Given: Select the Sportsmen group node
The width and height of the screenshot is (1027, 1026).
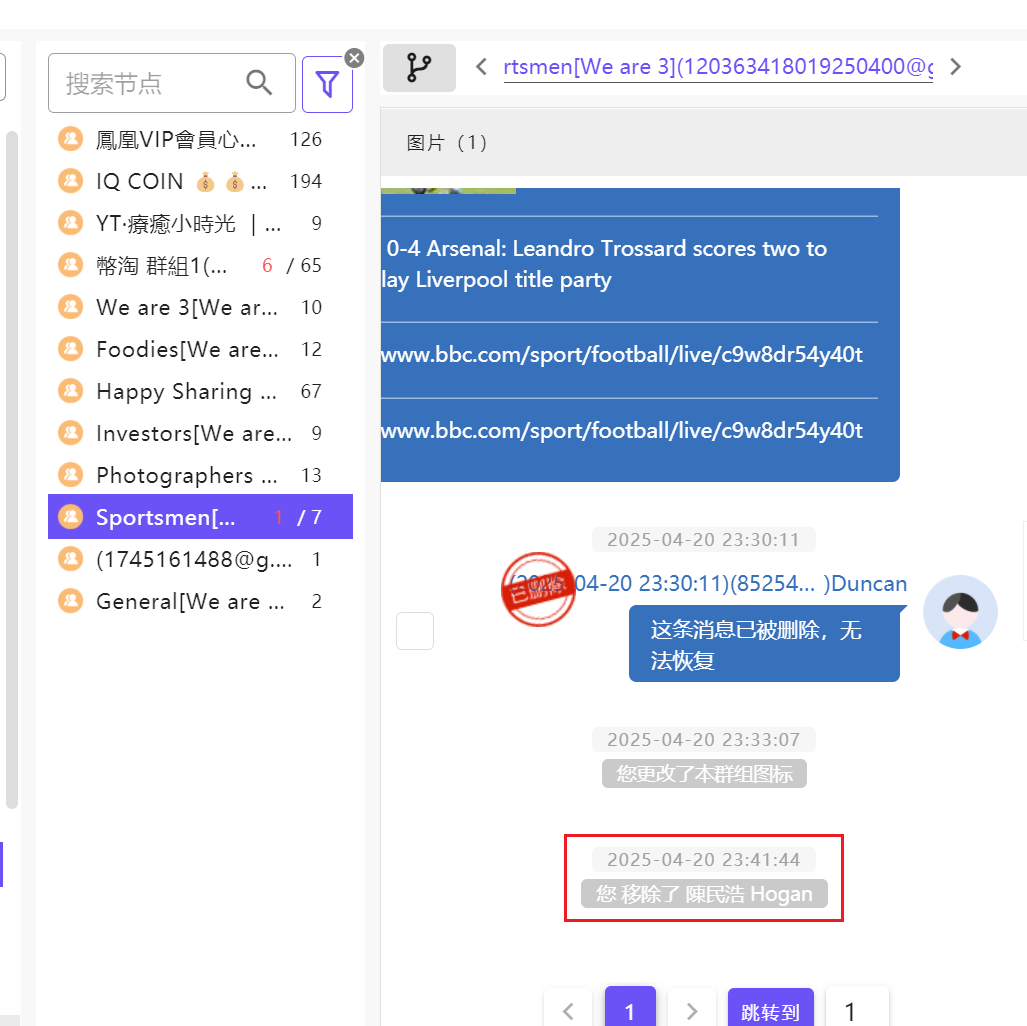Looking at the screenshot, I should click(166, 517).
